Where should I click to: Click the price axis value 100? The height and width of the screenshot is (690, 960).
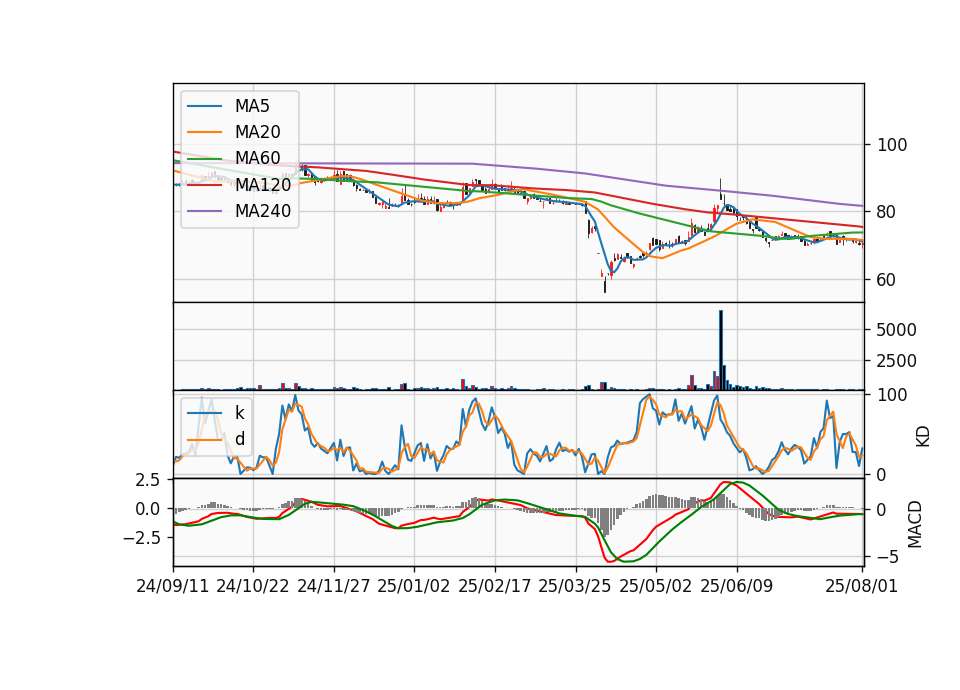[892, 145]
